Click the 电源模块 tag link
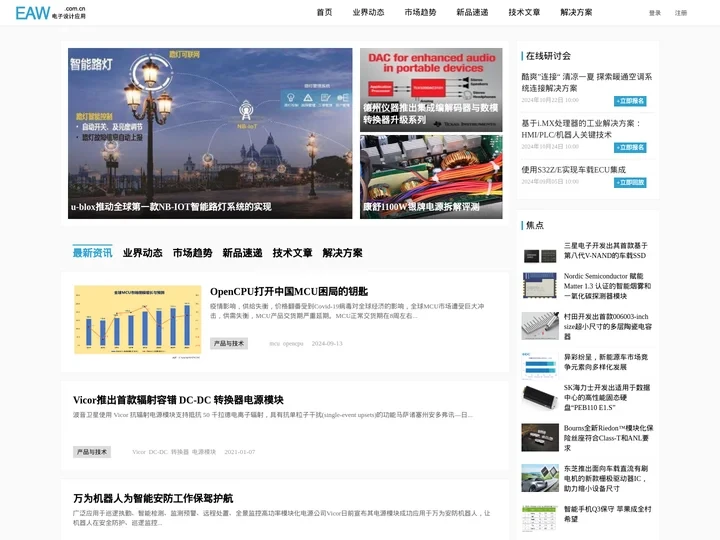The image size is (720, 540). pyautogui.click(x=204, y=452)
